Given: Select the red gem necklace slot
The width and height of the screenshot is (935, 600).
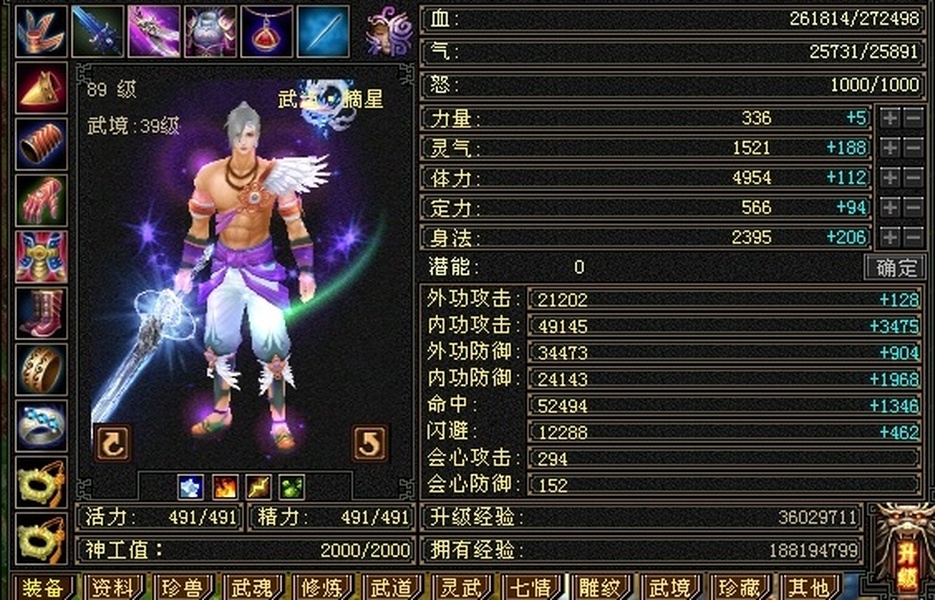Looking at the screenshot, I should pyautogui.click(x=267, y=31).
